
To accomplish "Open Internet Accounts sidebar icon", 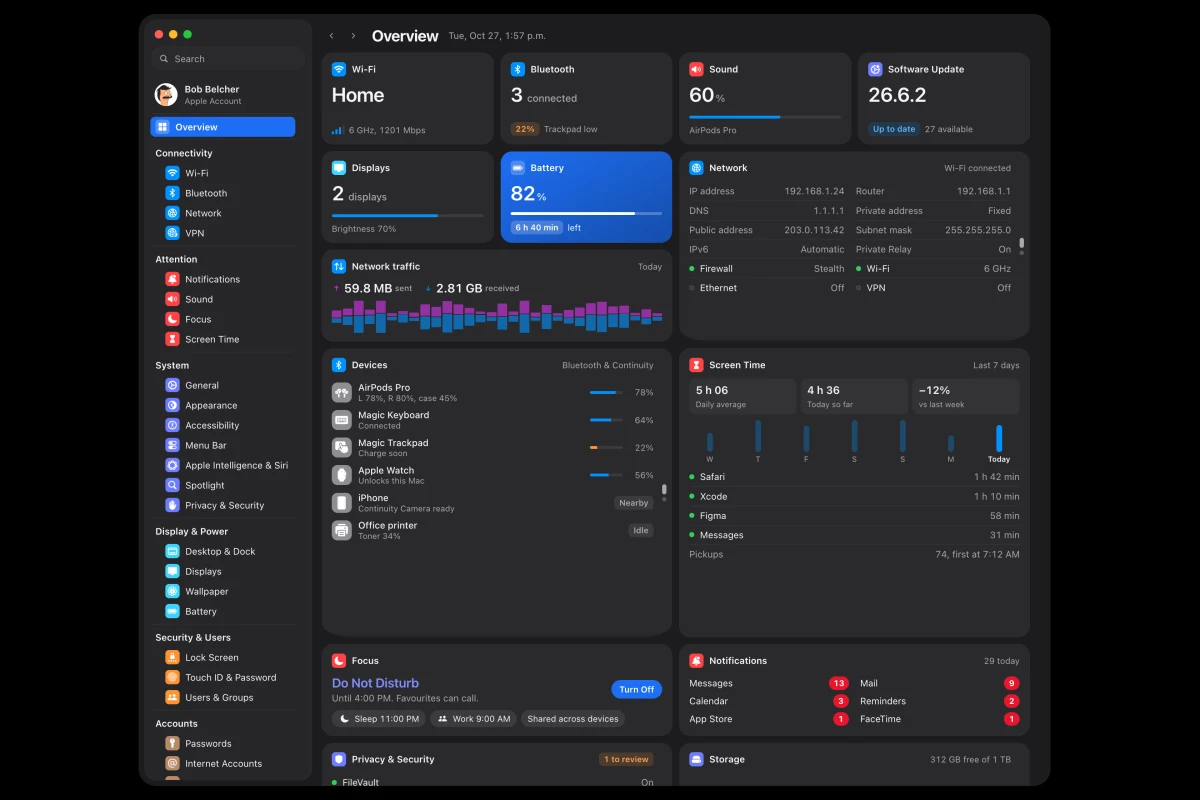I will pos(172,763).
